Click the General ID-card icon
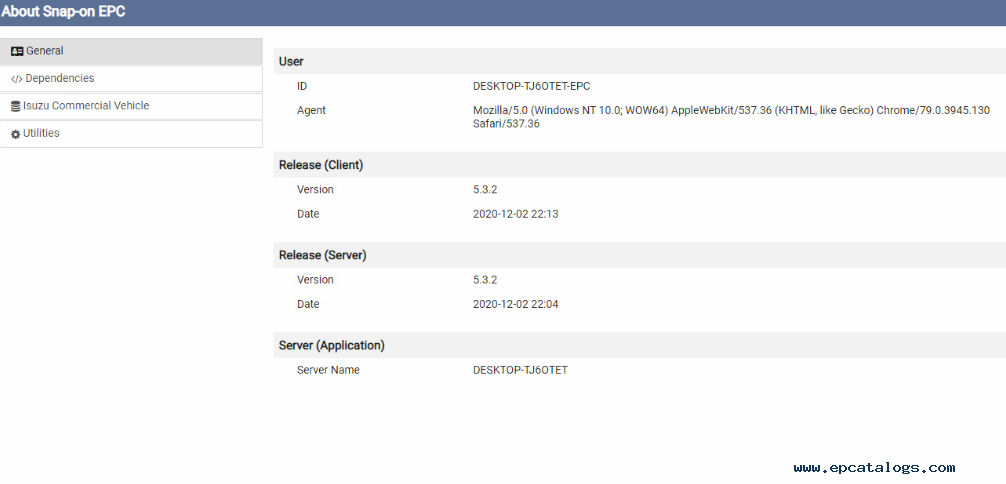 [x=17, y=51]
